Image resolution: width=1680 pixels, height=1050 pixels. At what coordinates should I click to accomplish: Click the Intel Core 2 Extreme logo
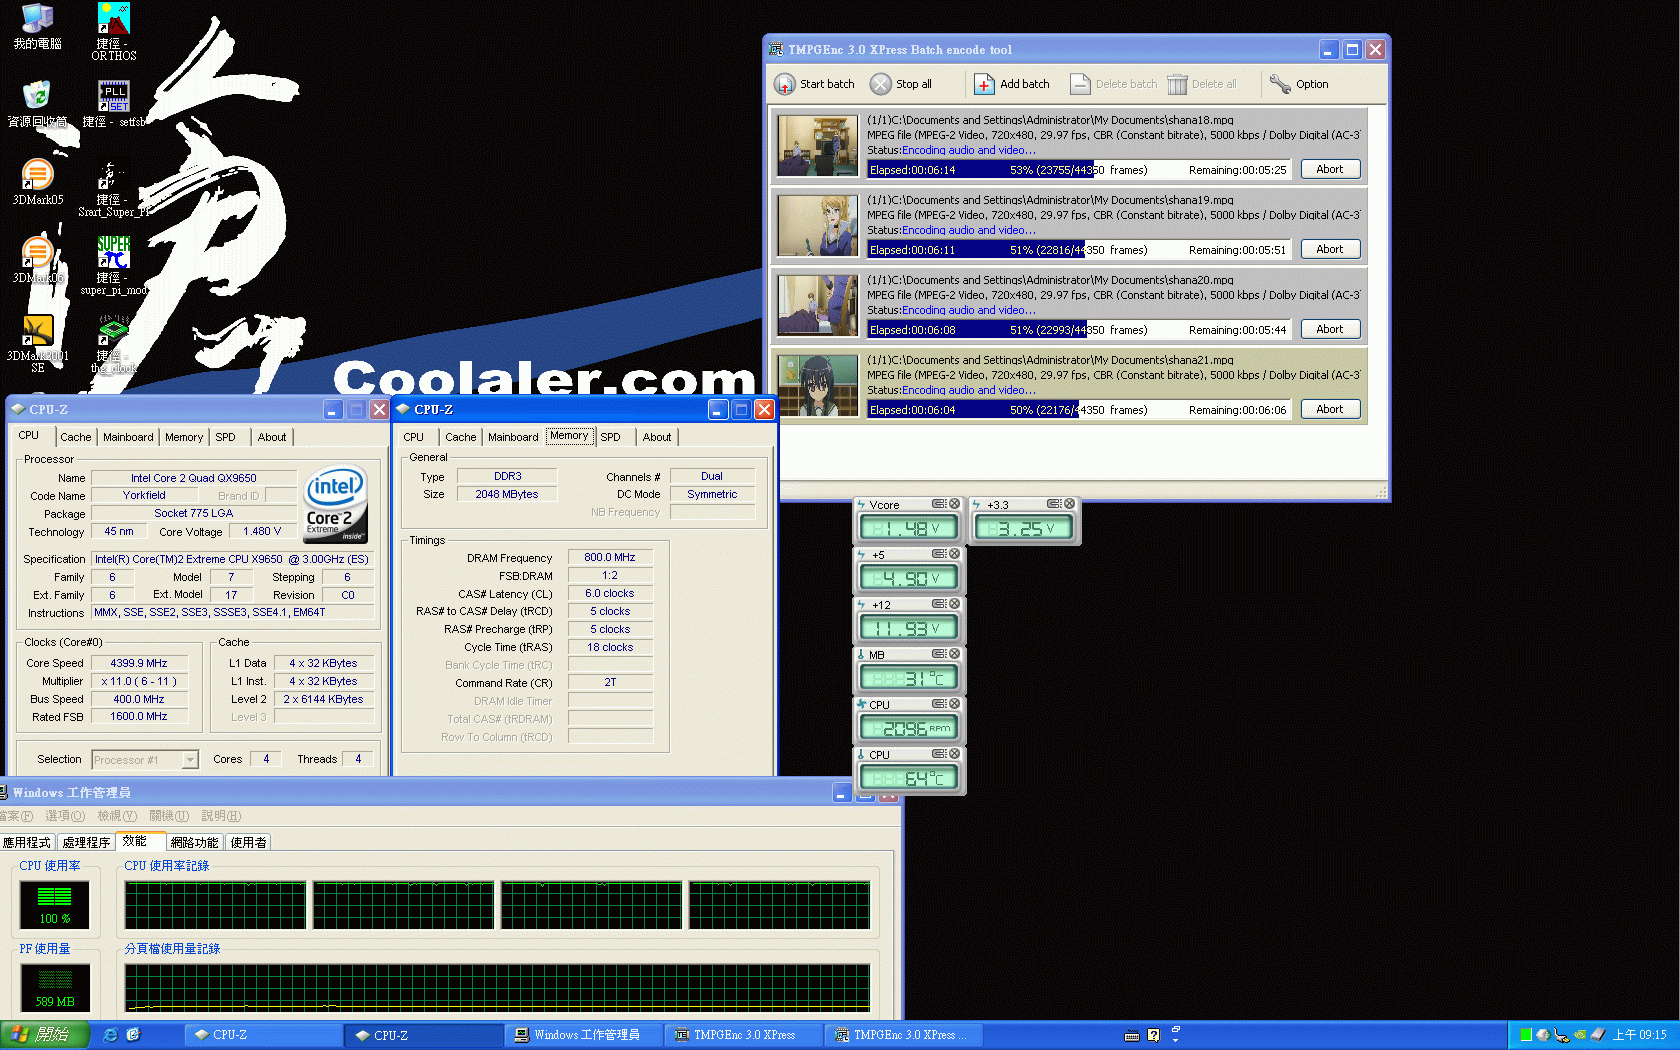[336, 505]
